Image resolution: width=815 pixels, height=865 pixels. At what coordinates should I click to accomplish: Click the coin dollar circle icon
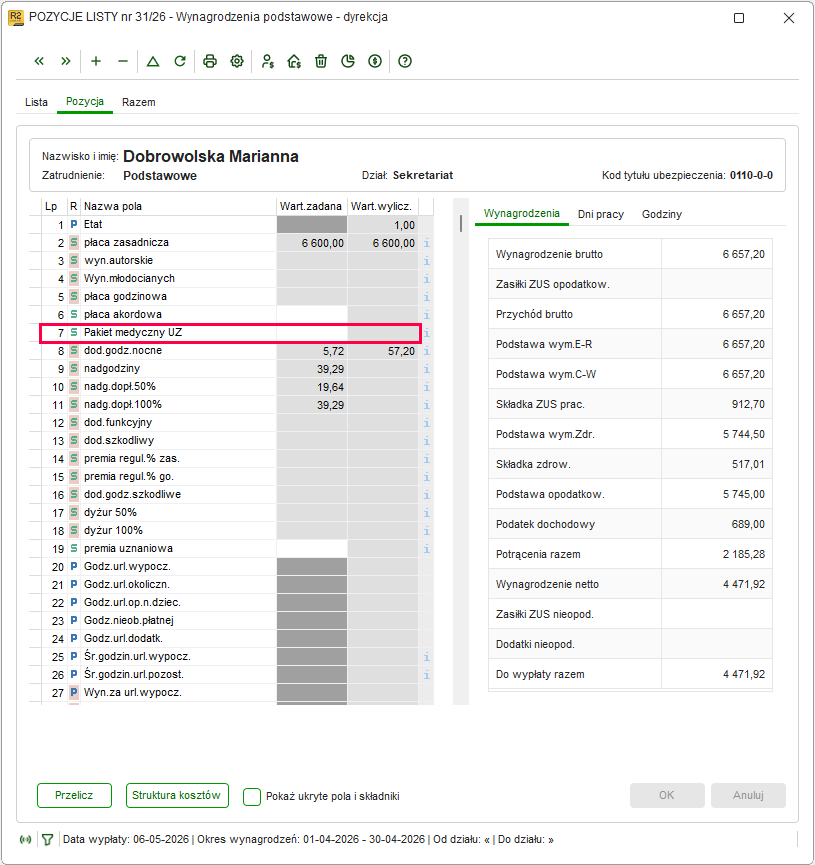375,61
